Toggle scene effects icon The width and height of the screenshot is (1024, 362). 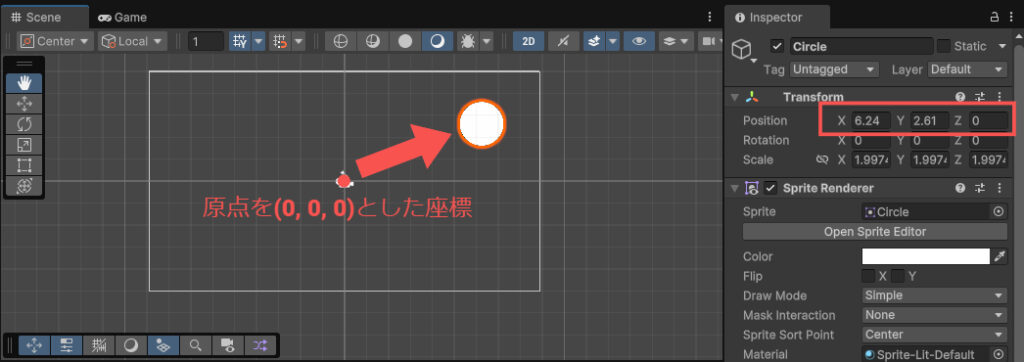[594, 41]
